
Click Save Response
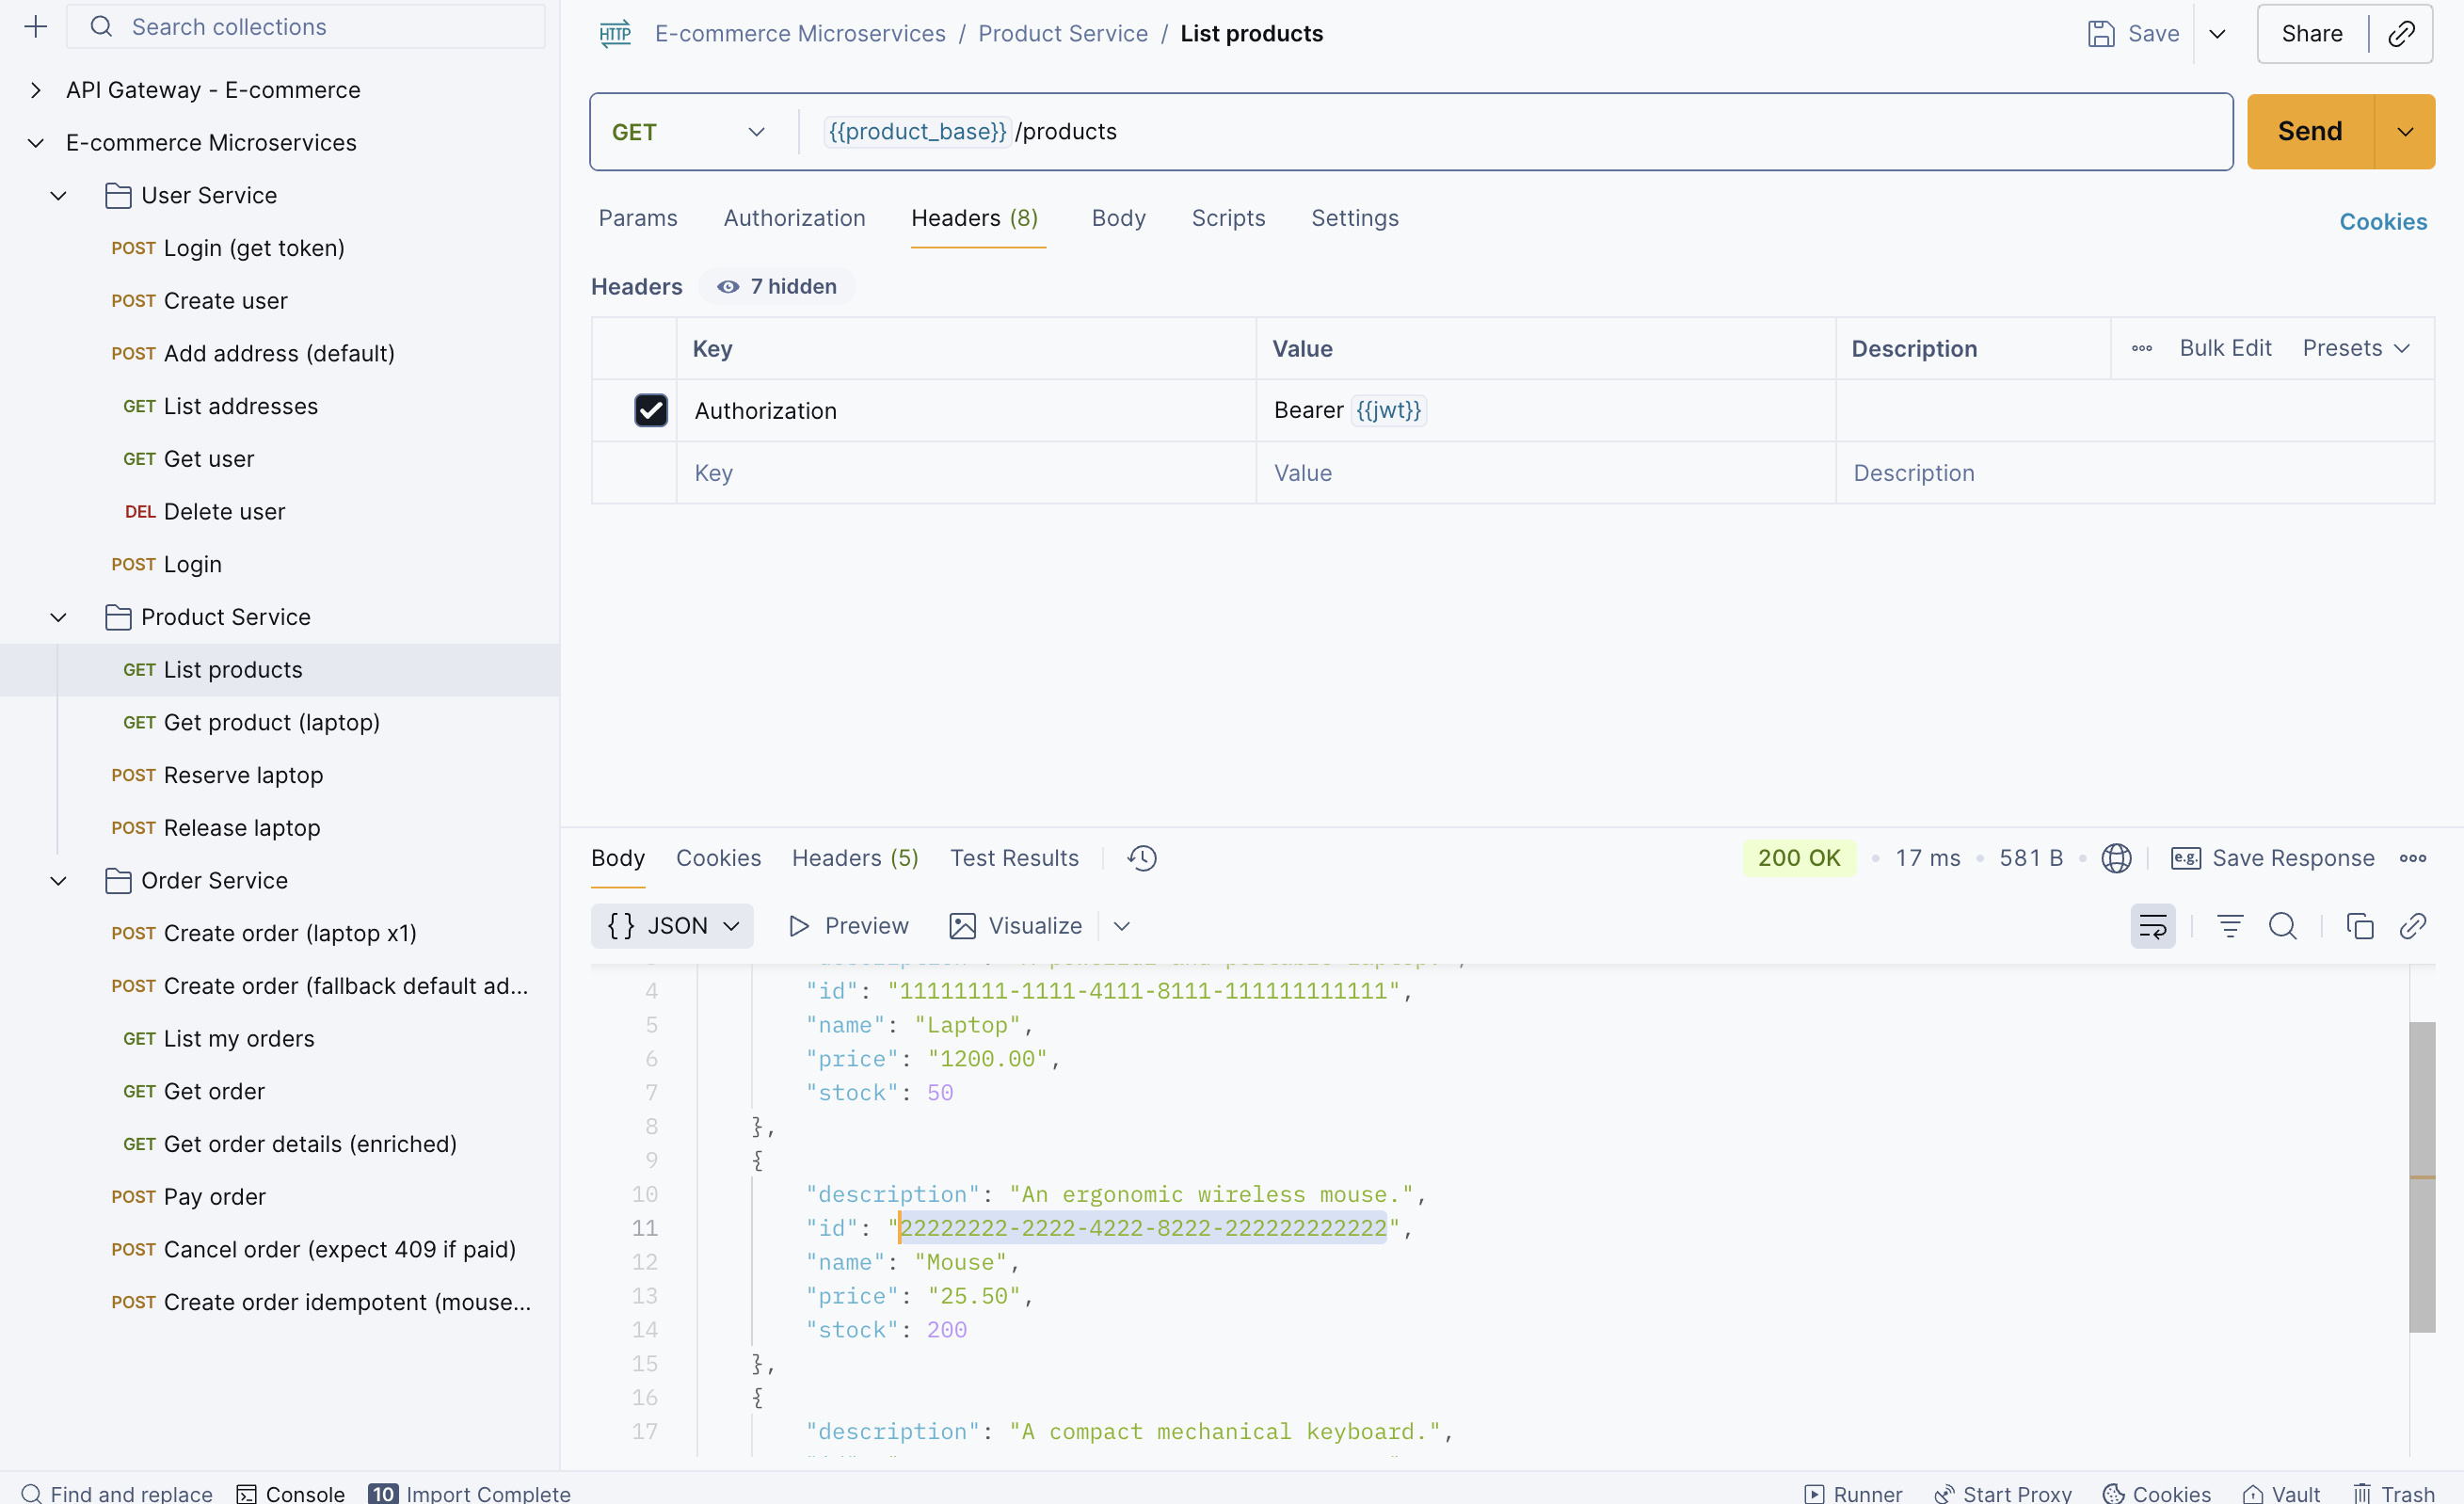2292,858
